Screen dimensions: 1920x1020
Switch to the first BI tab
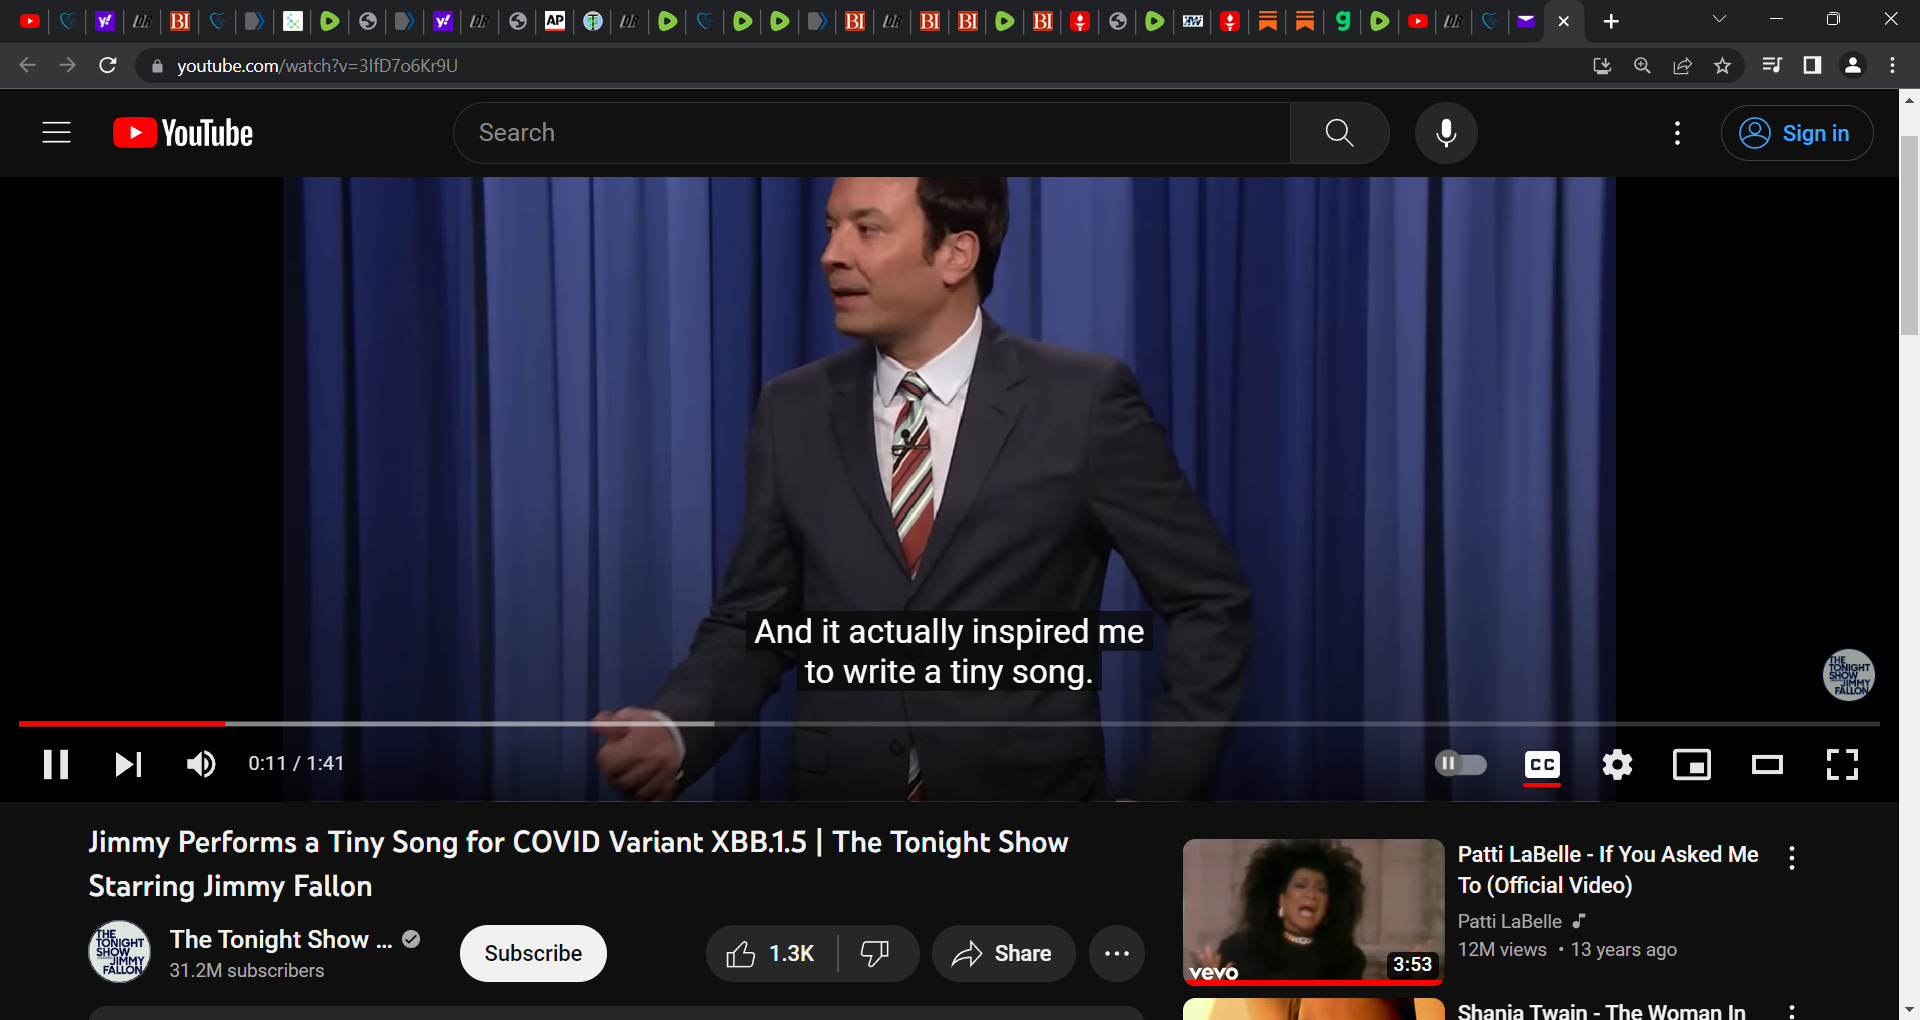click(x=180, y=21)
